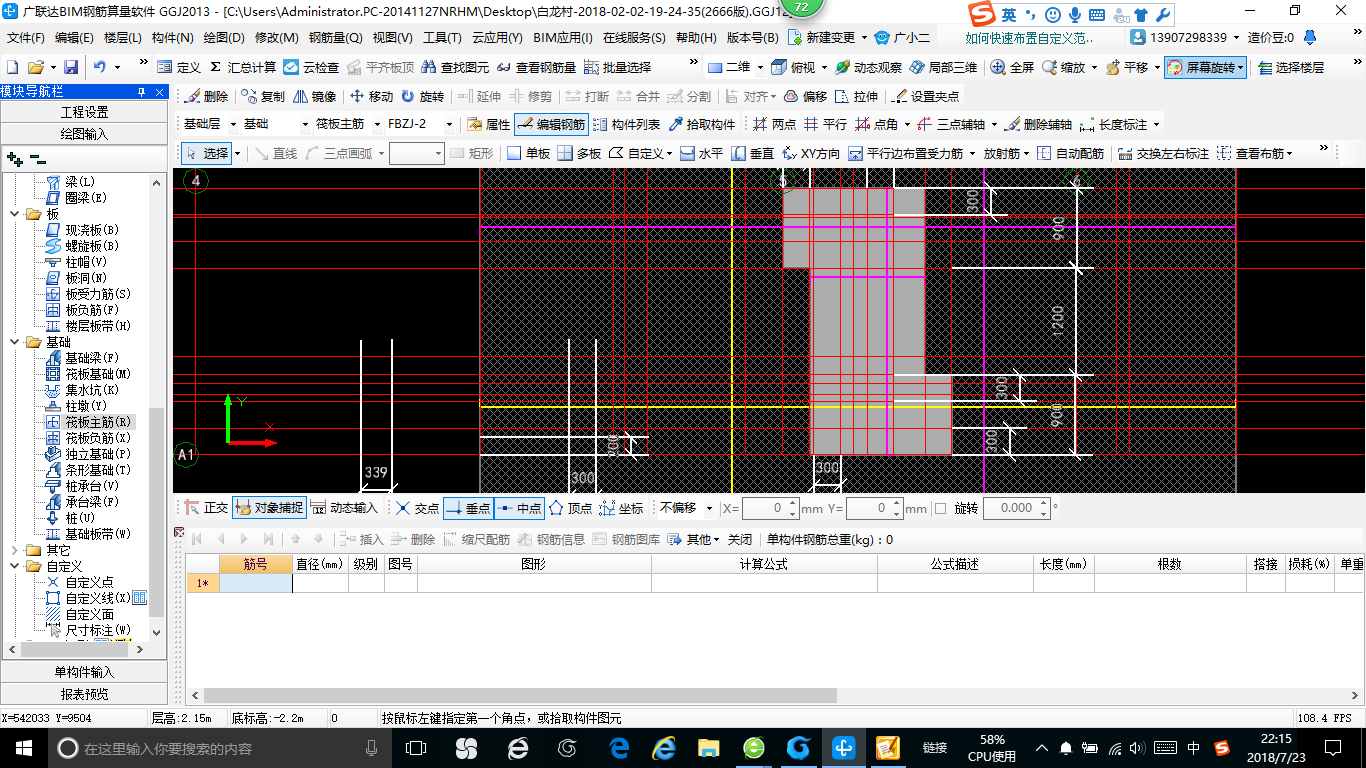
Task: Open 构件列表 component list
Action: tap(627, 124)
